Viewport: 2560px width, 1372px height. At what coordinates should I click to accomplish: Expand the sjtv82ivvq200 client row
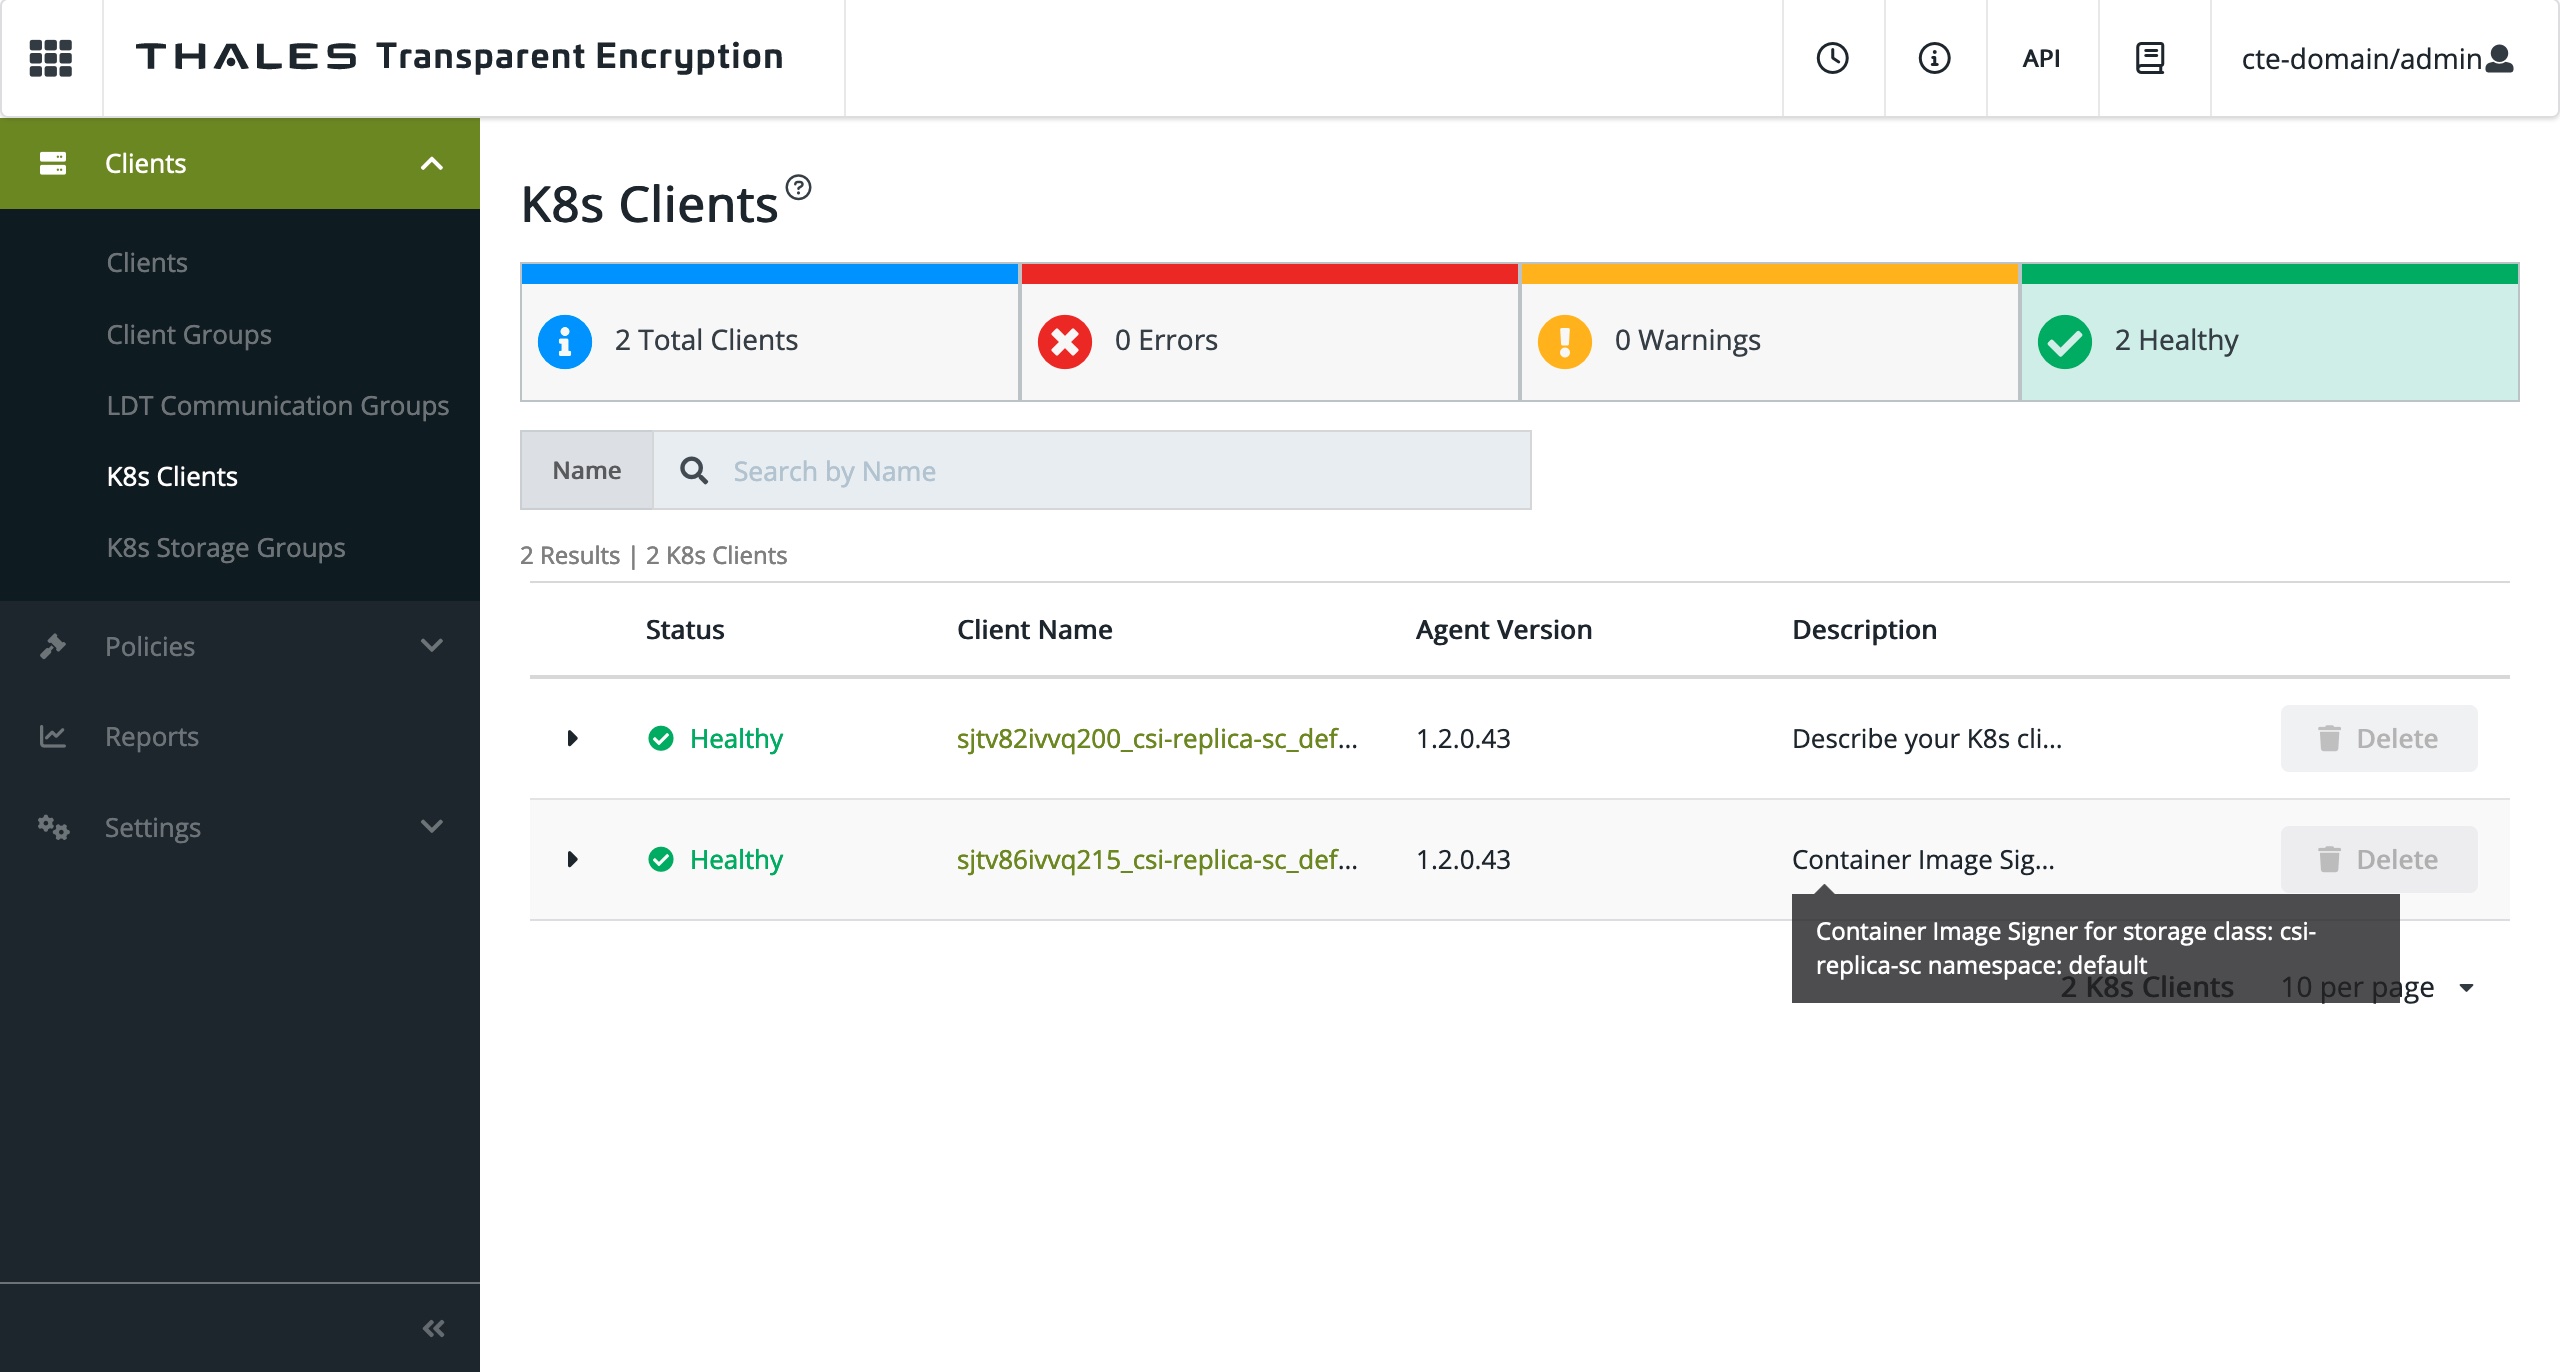pyautogui.click(x=572, y=739)
